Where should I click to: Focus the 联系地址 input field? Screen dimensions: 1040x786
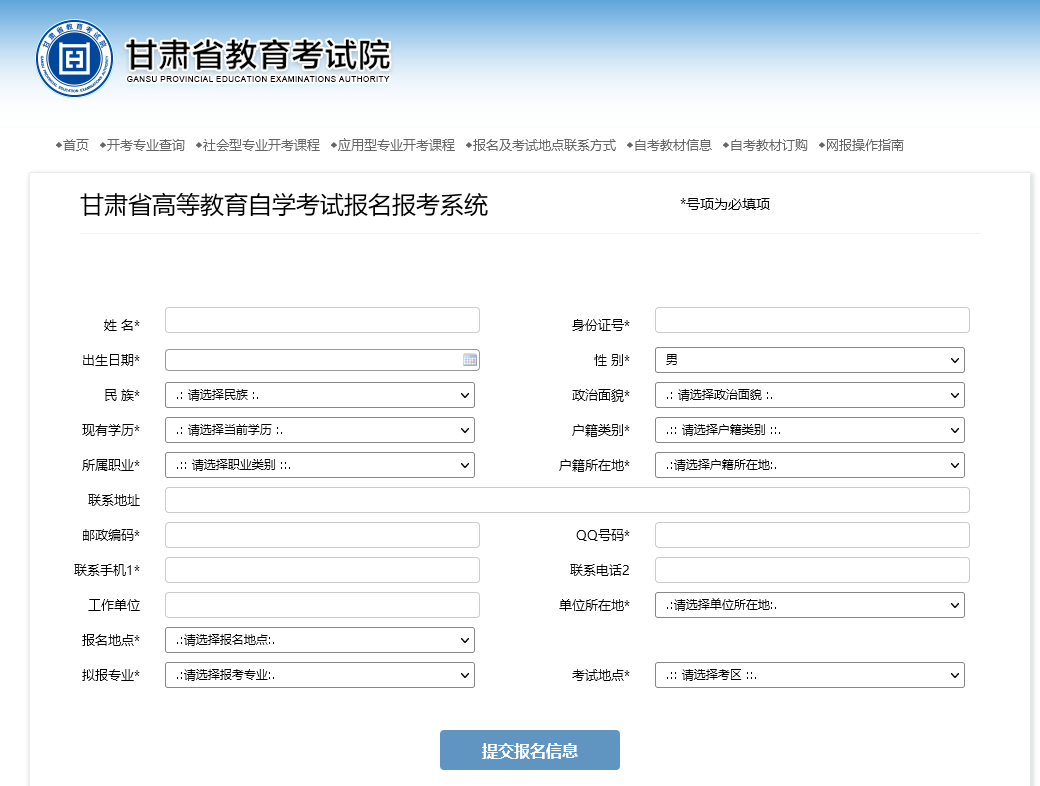(x=567, y=500)
